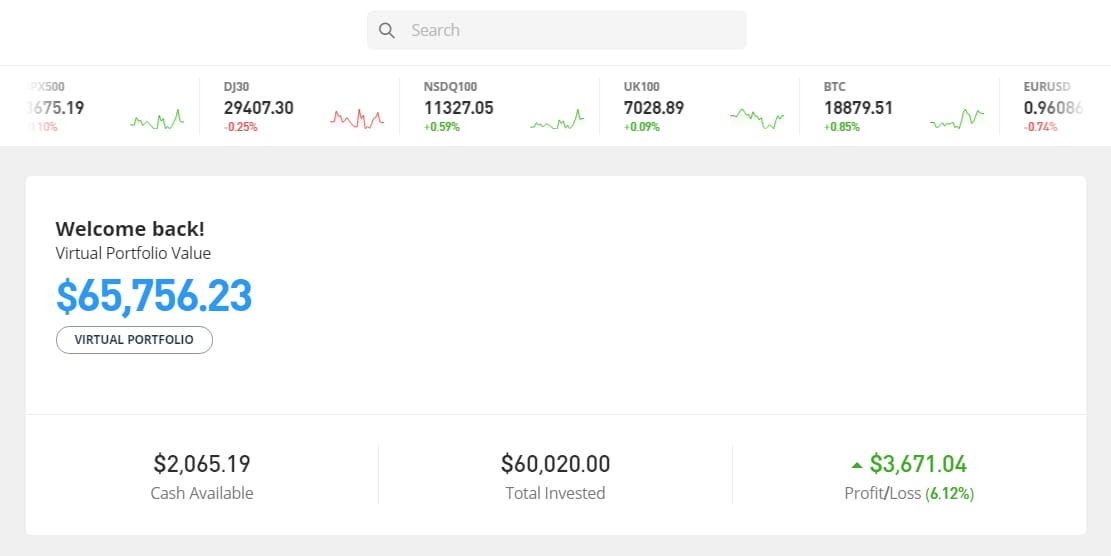Click the green profit up-arrow icon

pyautogui.click(x=856, y=464)
